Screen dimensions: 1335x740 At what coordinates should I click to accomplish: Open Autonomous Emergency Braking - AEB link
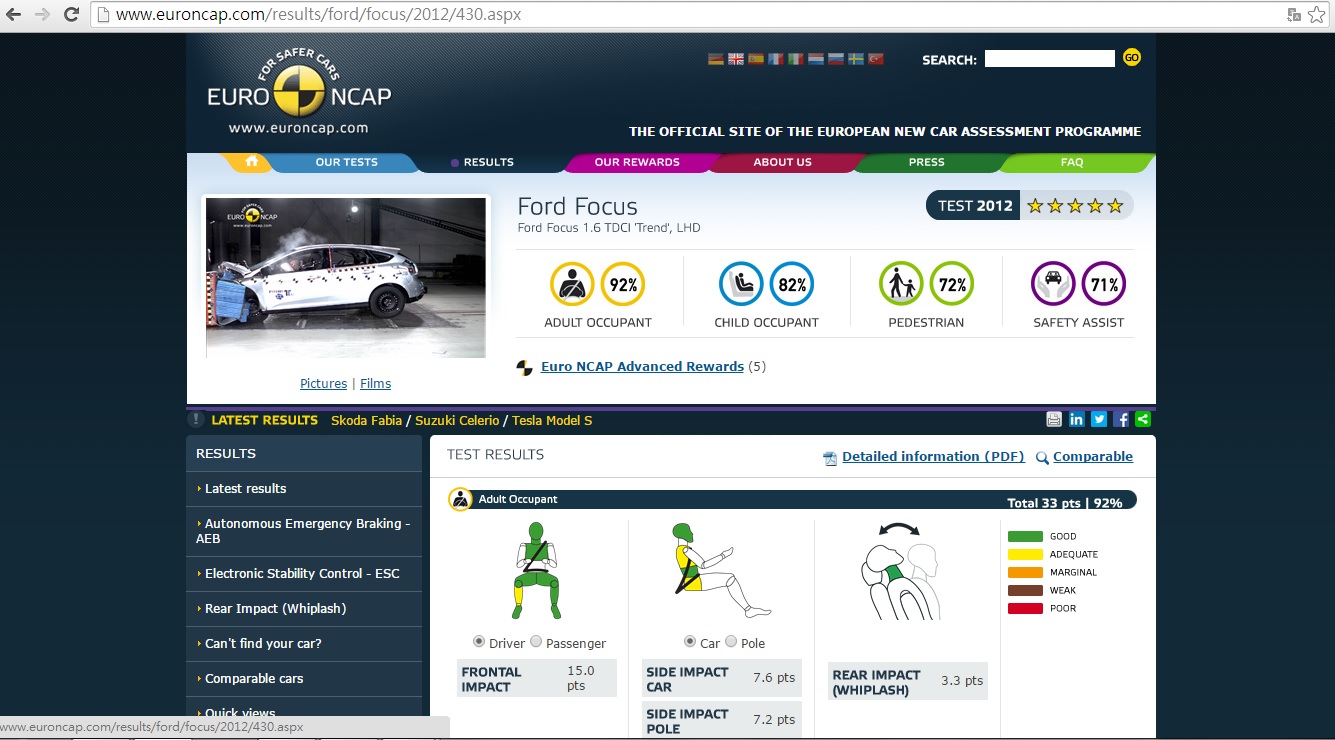(x=303, y=531)
